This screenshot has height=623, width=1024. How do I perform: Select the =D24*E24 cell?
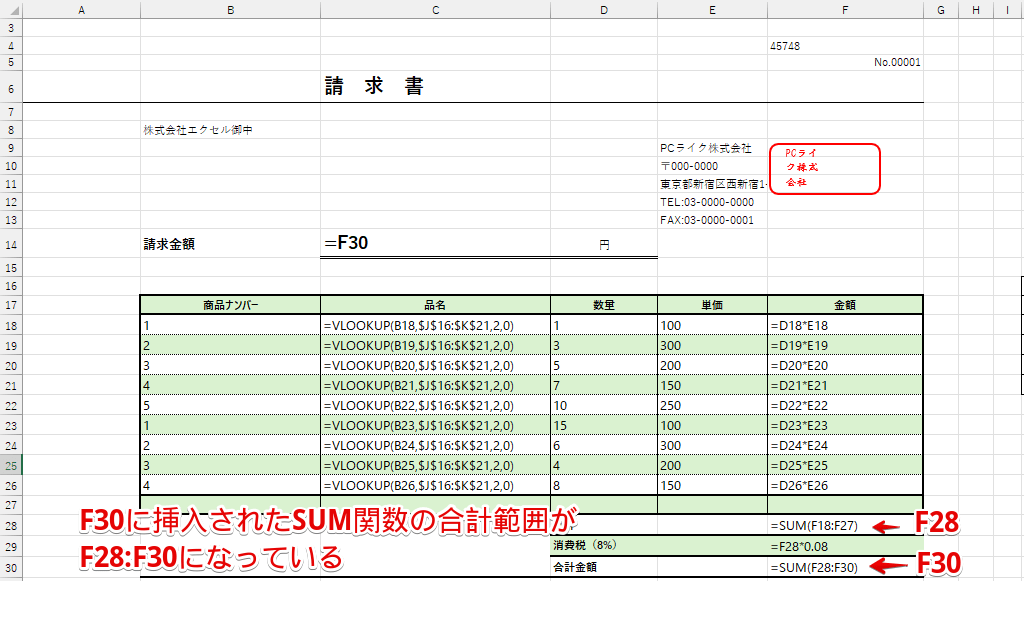(845, 445)
